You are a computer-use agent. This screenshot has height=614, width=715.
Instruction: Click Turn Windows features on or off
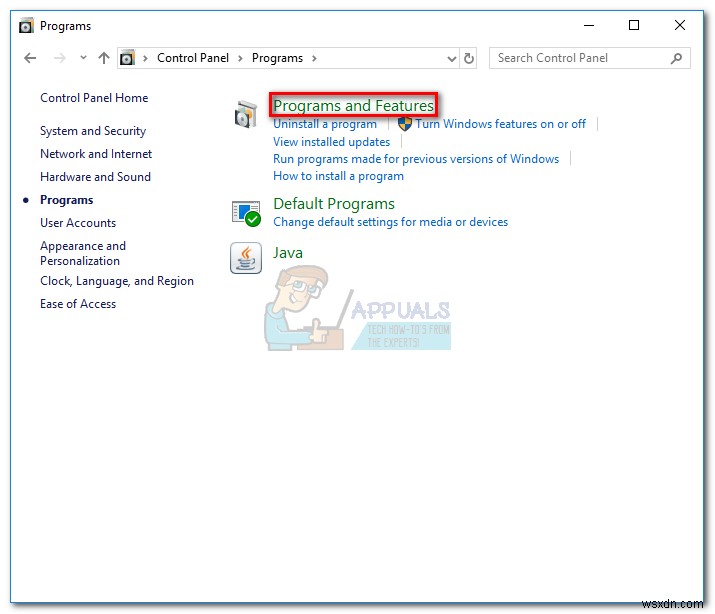(500, 124)
